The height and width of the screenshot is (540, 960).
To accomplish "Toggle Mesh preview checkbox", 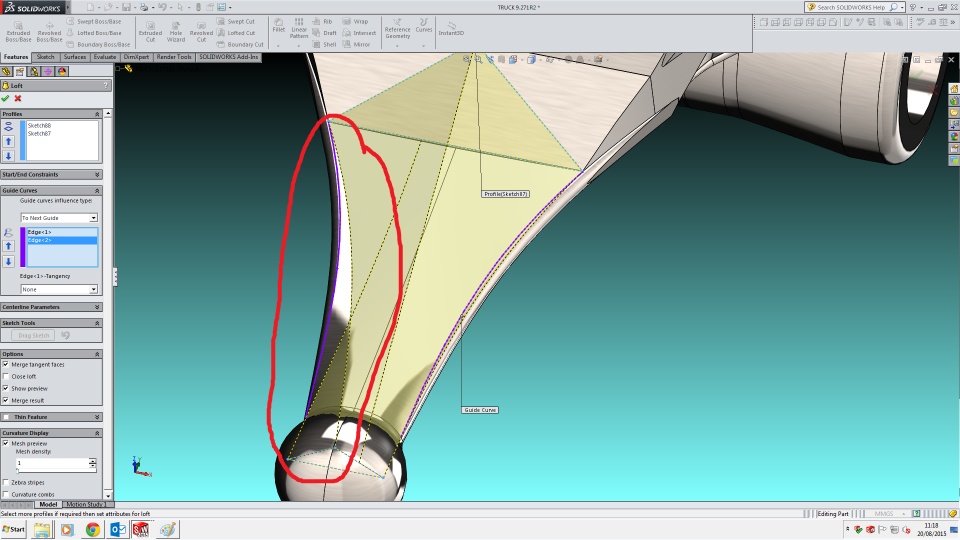I will pyautogui.click(x=6, y=443).
